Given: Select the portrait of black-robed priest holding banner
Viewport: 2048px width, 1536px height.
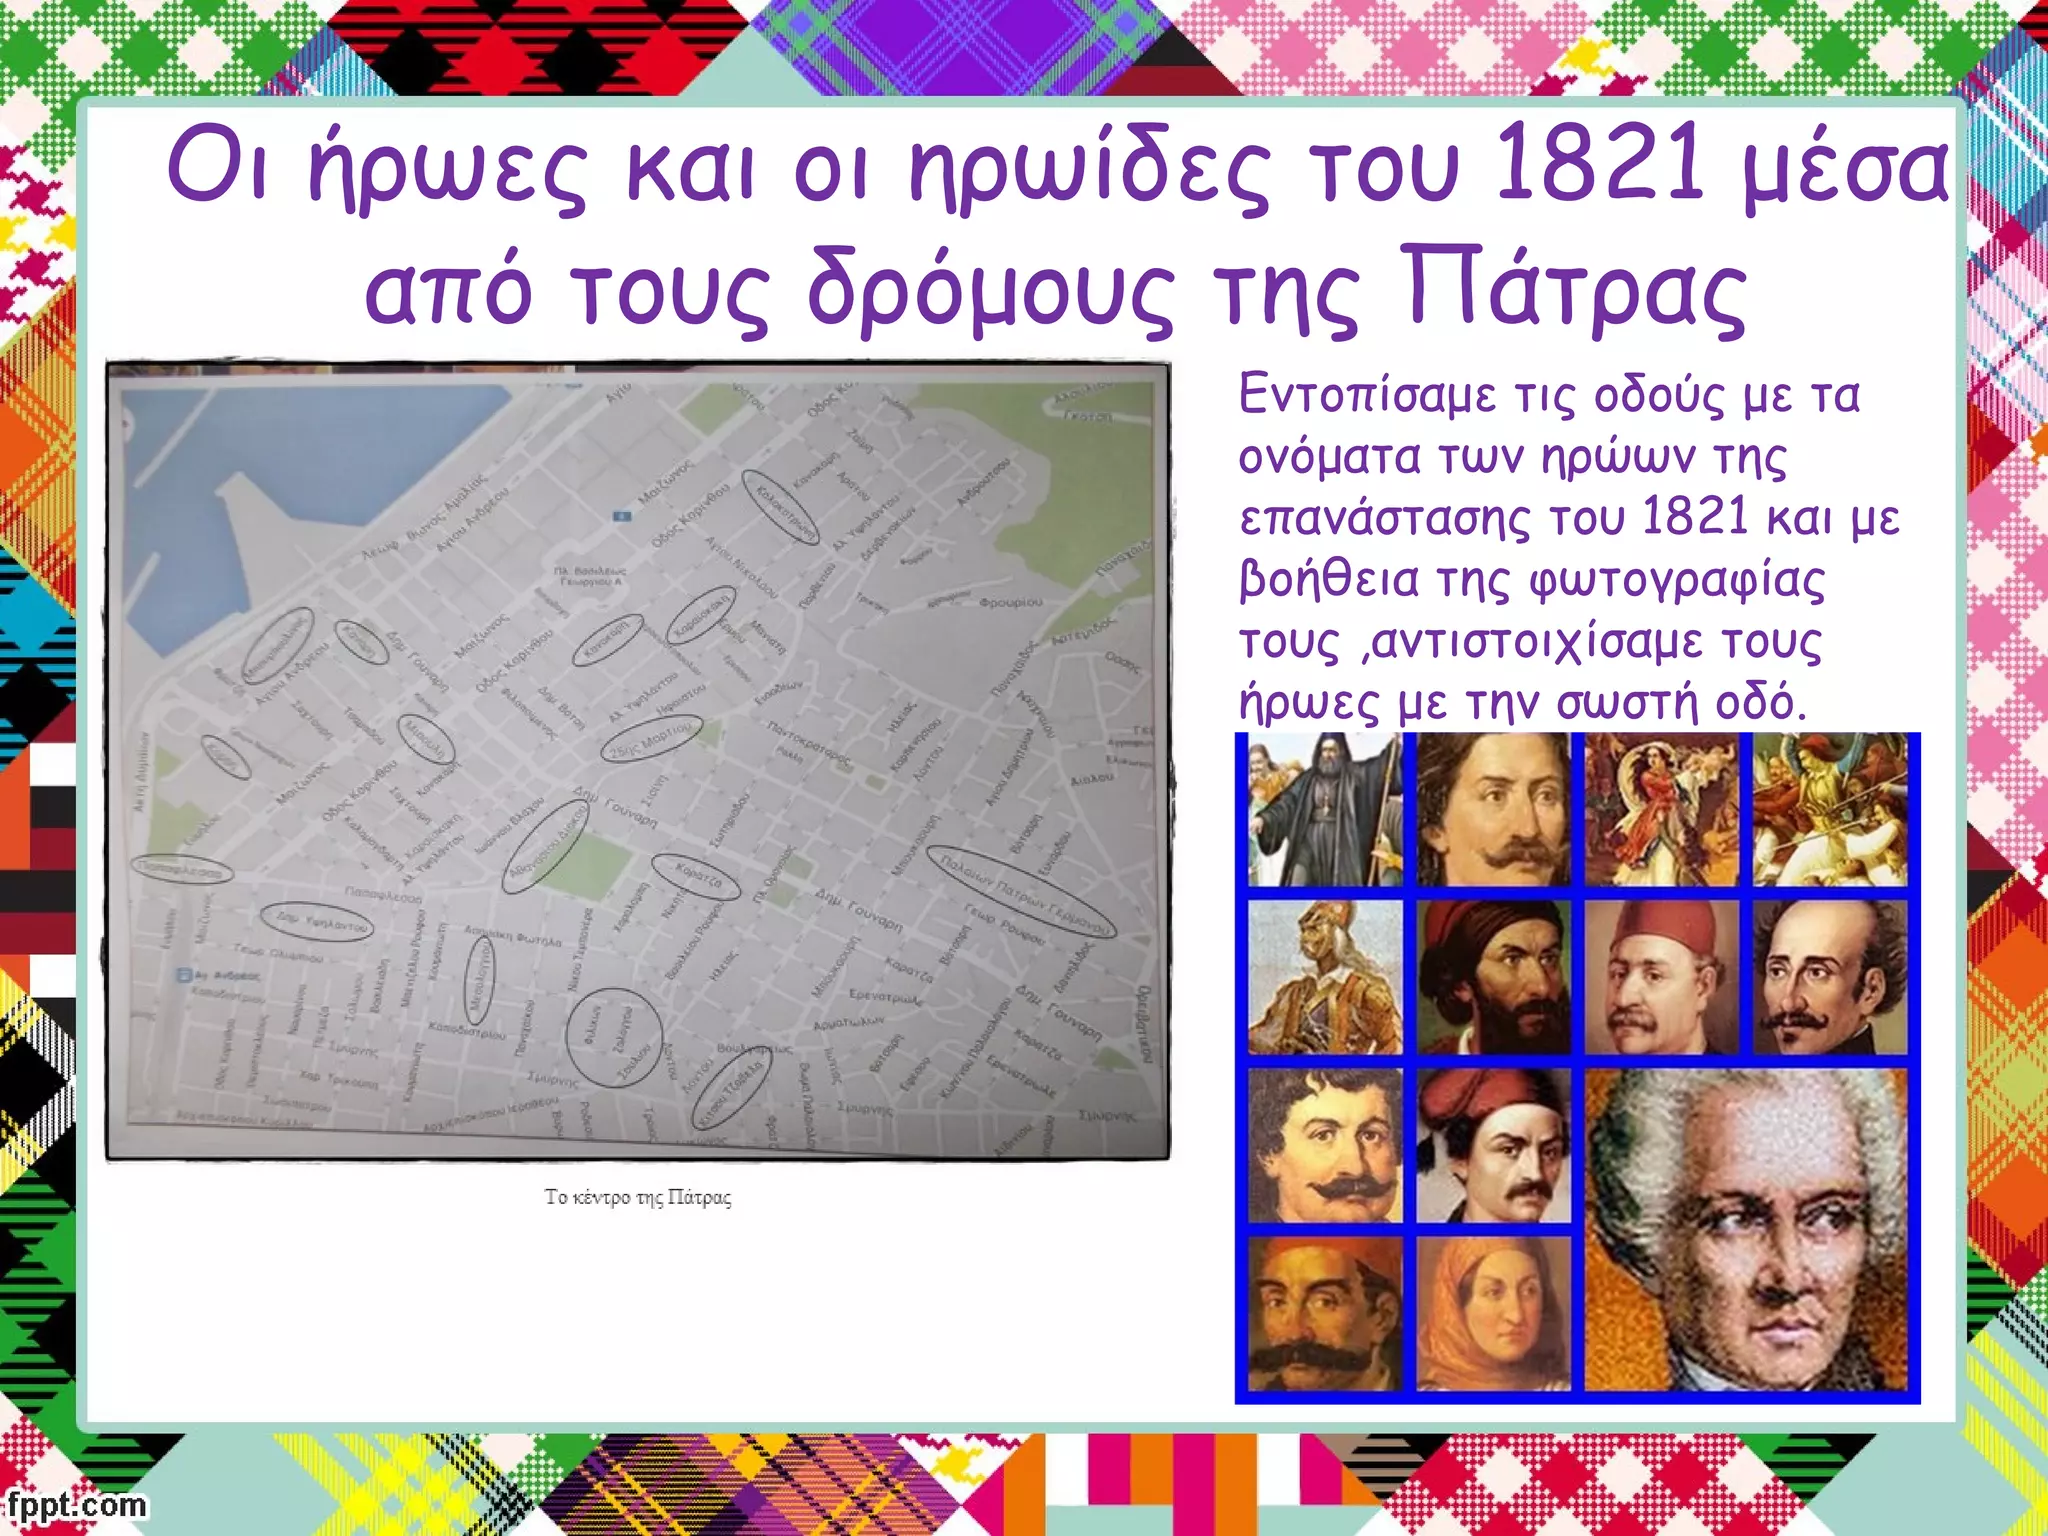Looking at the screenshot, I should click(x=1325, y=809).
